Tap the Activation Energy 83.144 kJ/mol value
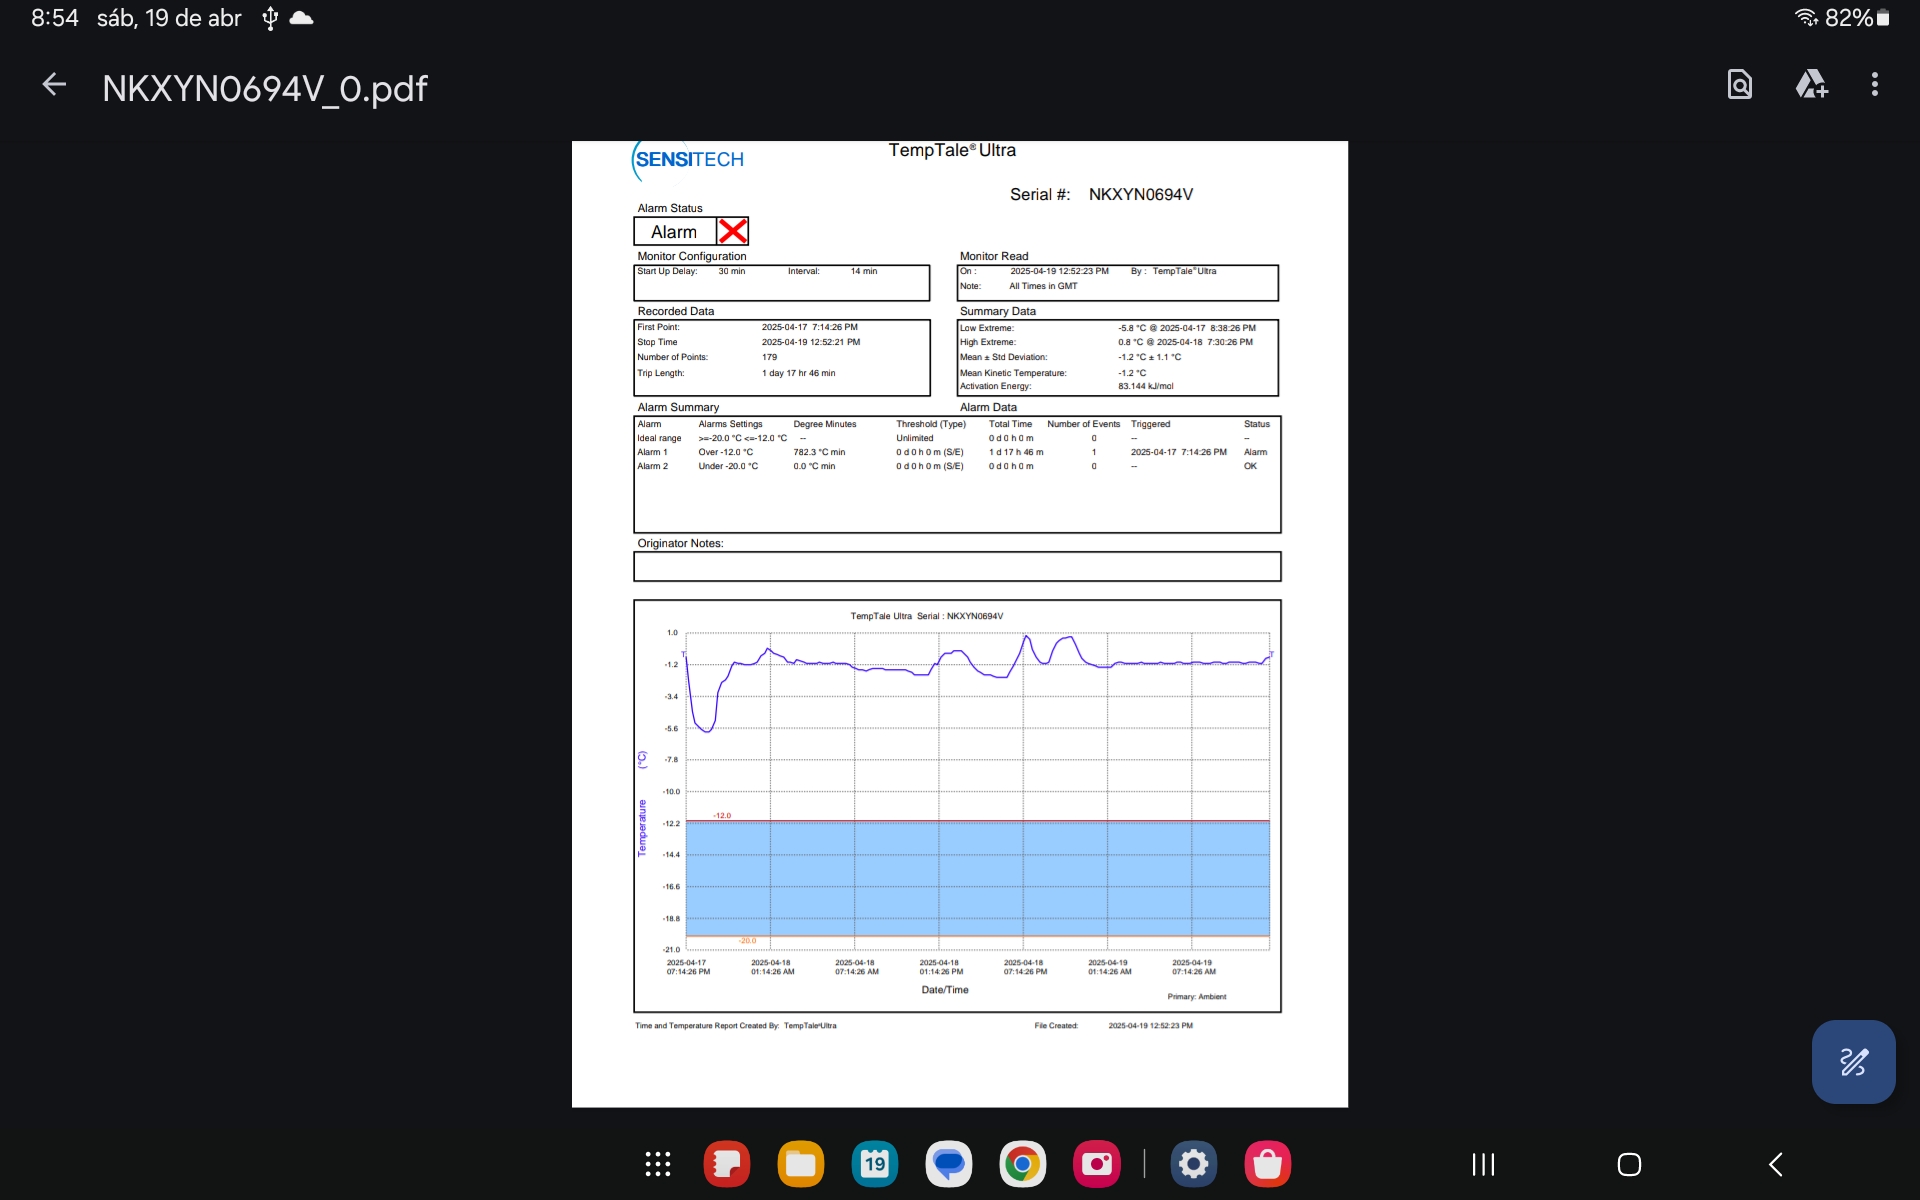Image resolution: width=1920 pixels, height=1200 pixels. pyautogui.click(x=1146, y=386)
